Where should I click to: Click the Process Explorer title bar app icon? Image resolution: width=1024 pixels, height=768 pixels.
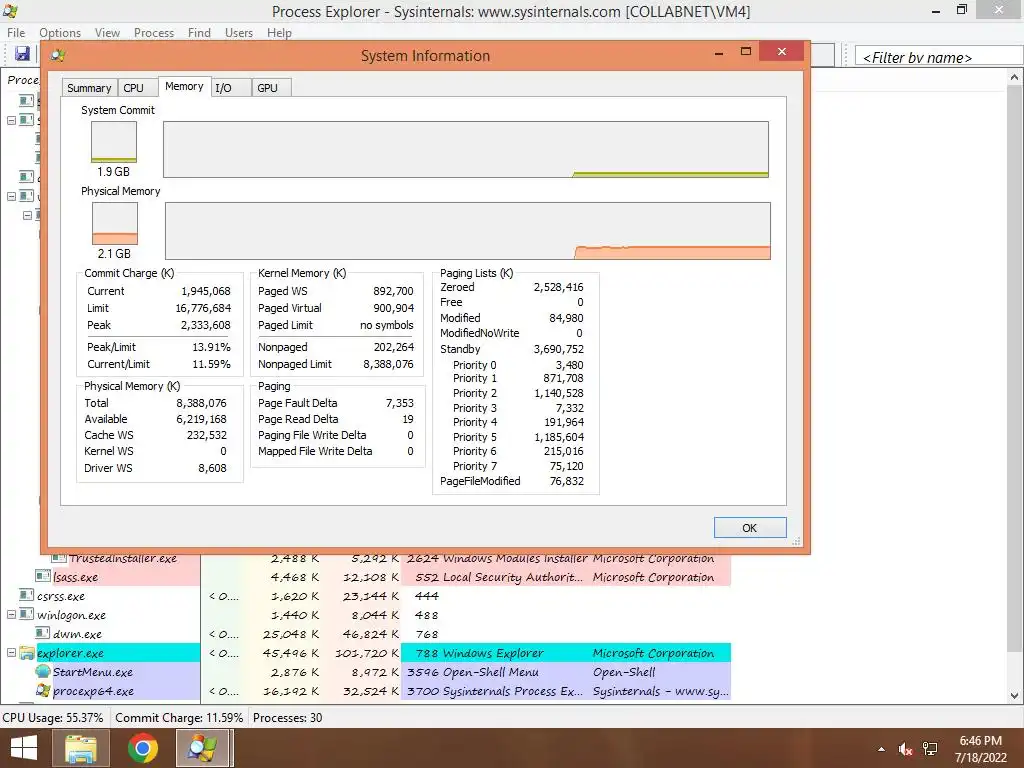(x=10, y=10)
